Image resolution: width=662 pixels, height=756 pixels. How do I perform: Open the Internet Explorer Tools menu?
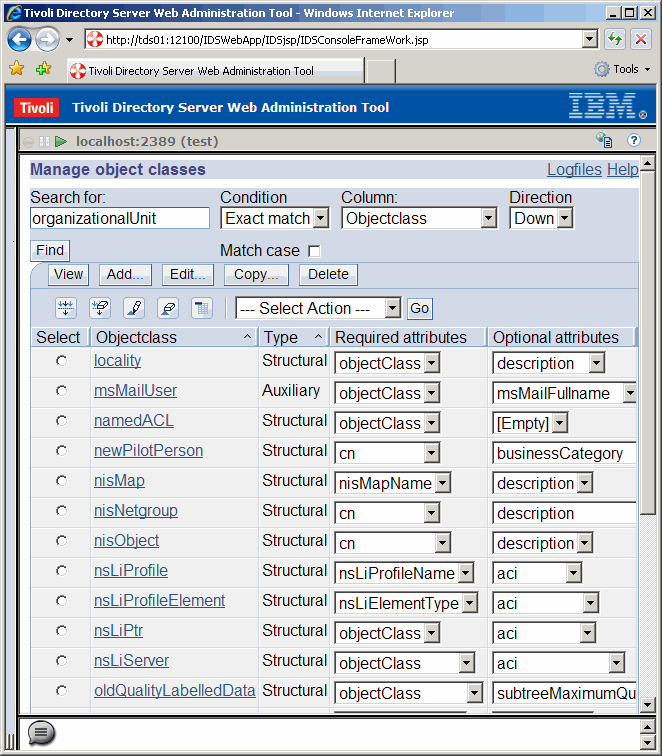[624, 70]
